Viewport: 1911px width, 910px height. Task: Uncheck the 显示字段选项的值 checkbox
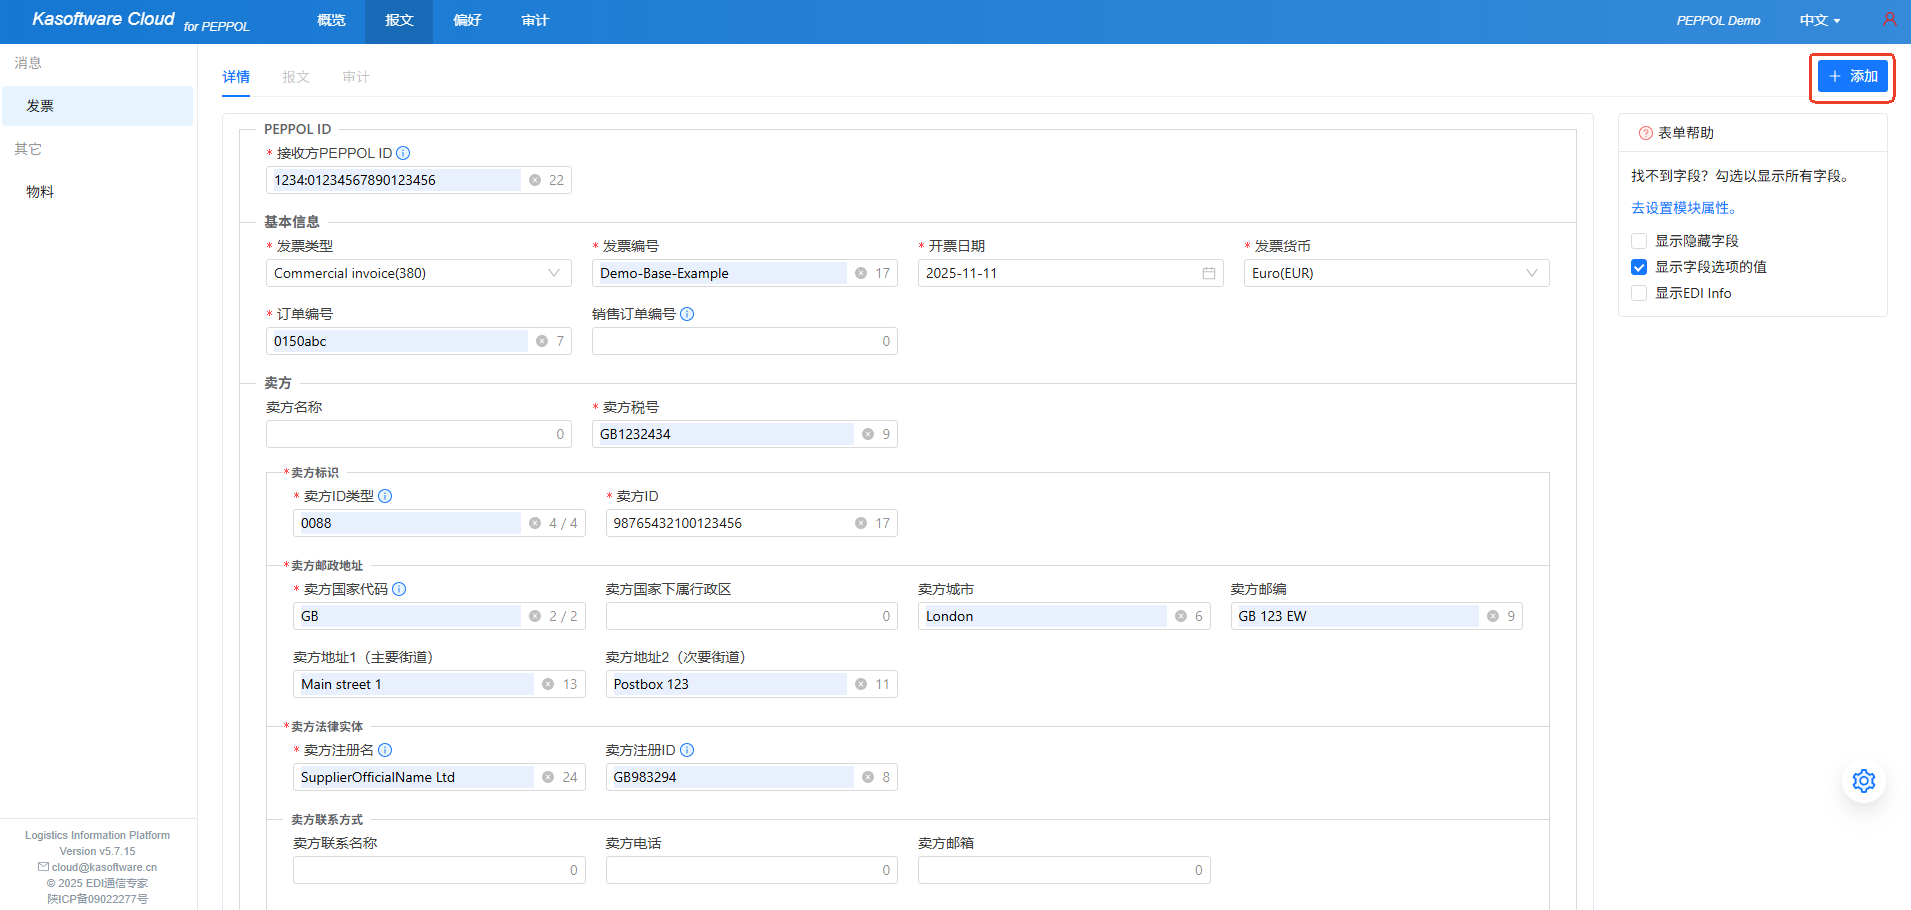[x=1639, y=267]
